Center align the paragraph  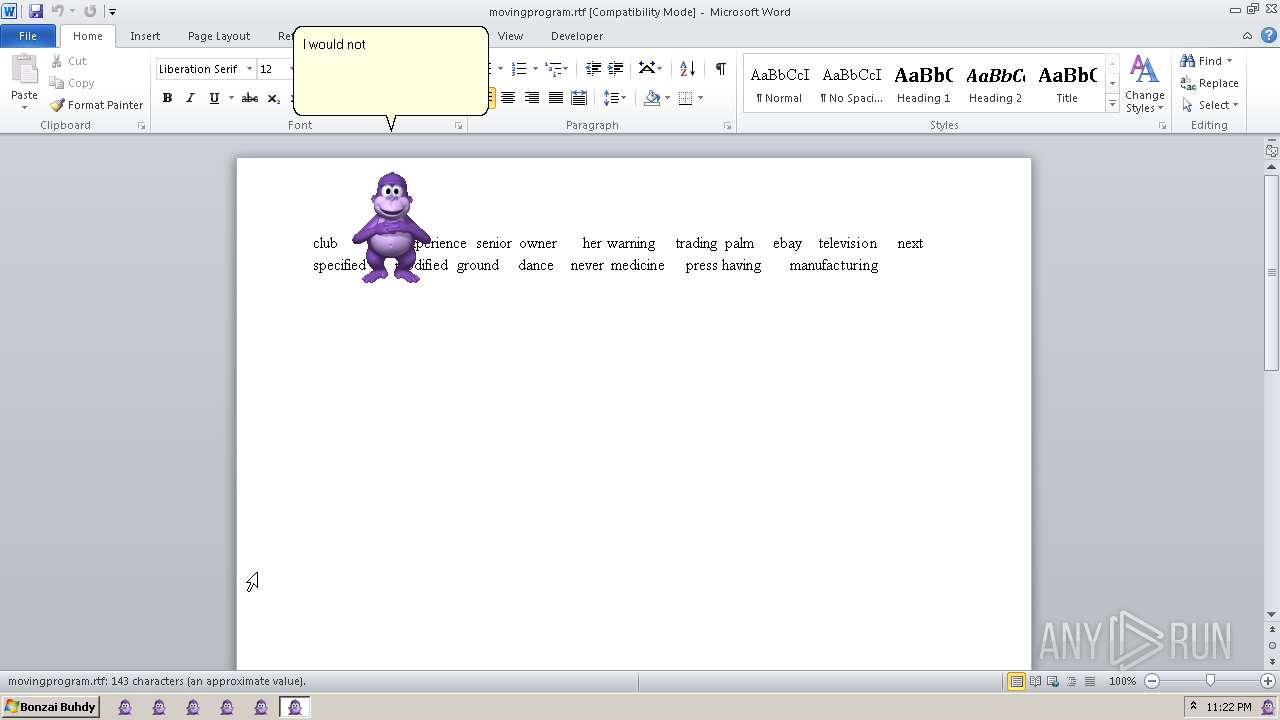tap(508, 98)
